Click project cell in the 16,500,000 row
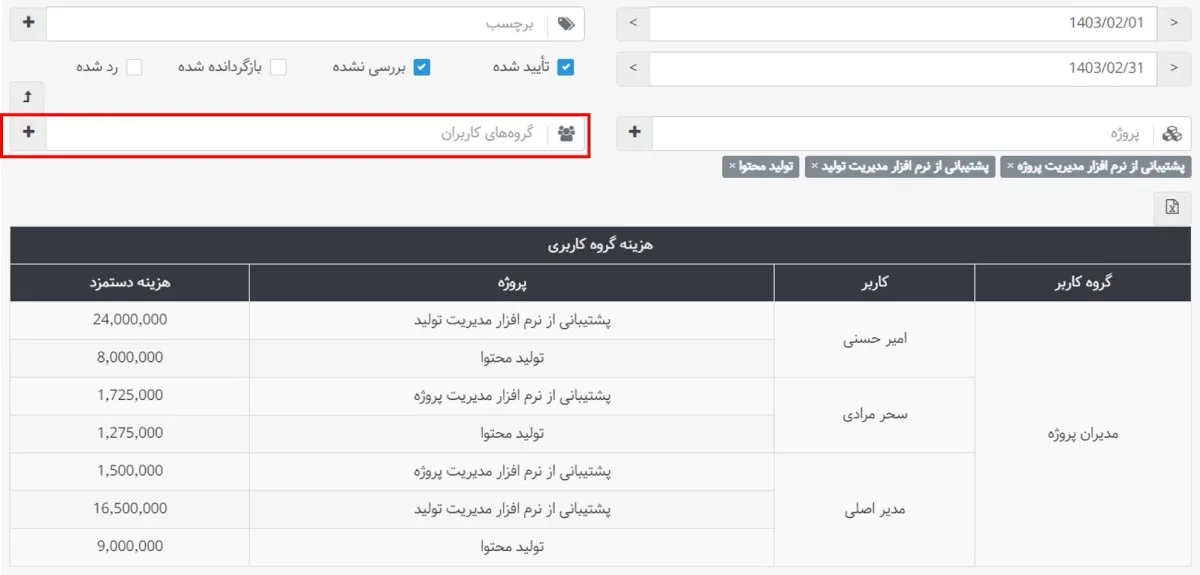1200x575 pixels. (x=512, y=509)
